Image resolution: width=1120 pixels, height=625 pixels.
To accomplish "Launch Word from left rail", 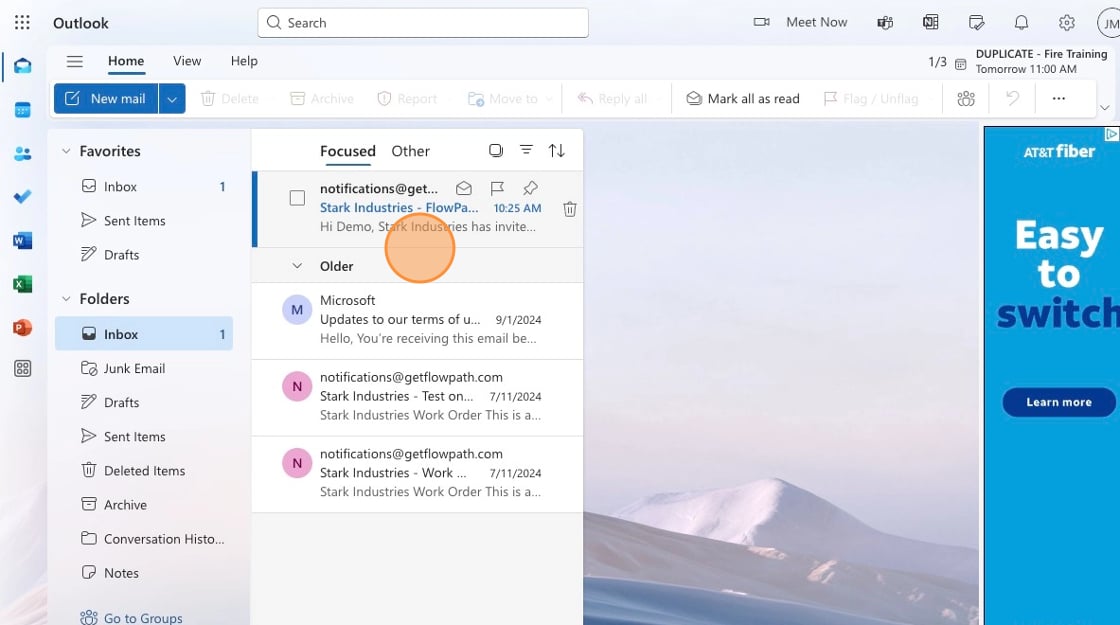I will [22, 241].
